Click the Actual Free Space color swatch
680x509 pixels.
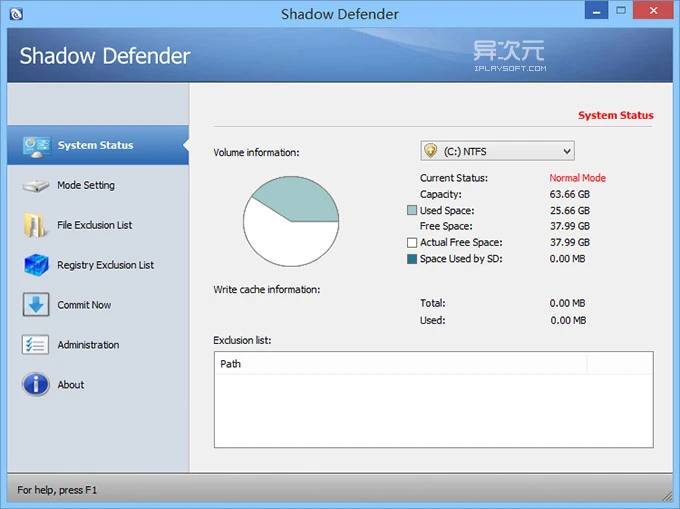tap(412, 242)
